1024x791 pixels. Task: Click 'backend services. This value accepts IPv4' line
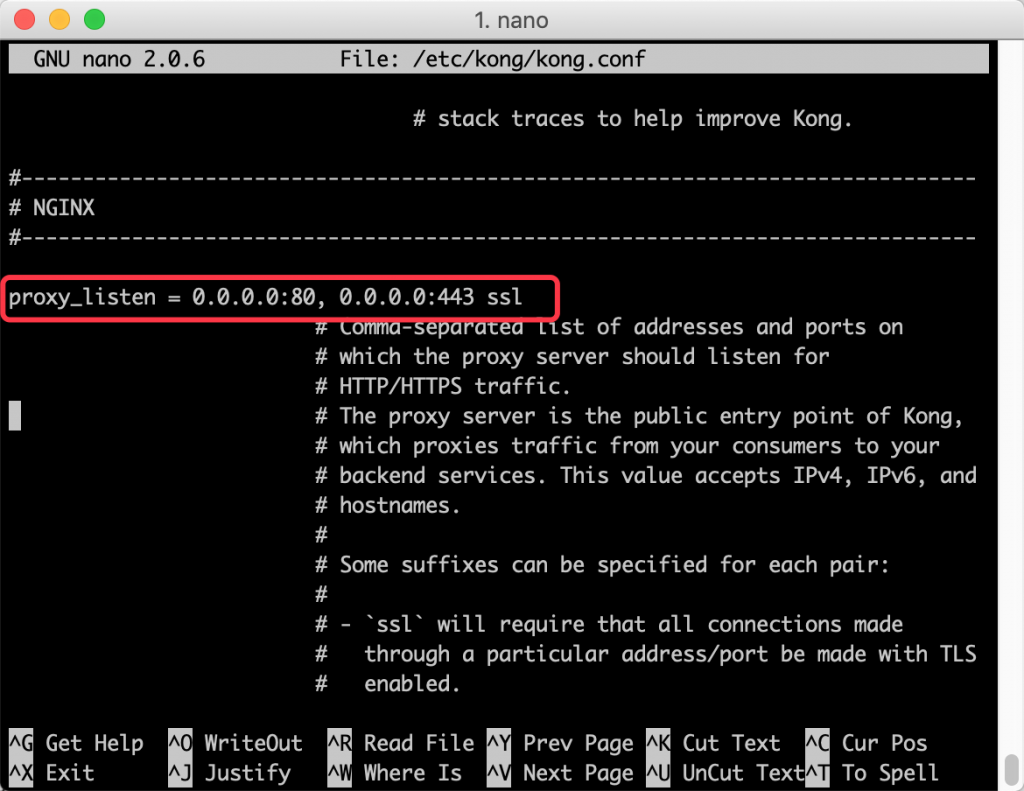(x=646, y=476)
